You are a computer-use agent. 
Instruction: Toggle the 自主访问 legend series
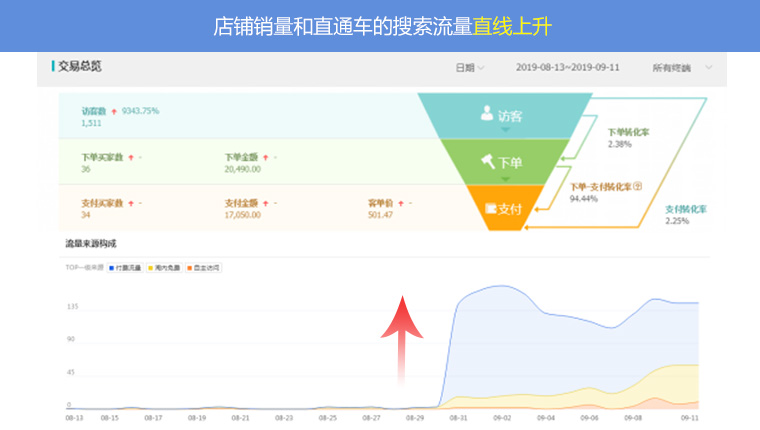point(201,268)
